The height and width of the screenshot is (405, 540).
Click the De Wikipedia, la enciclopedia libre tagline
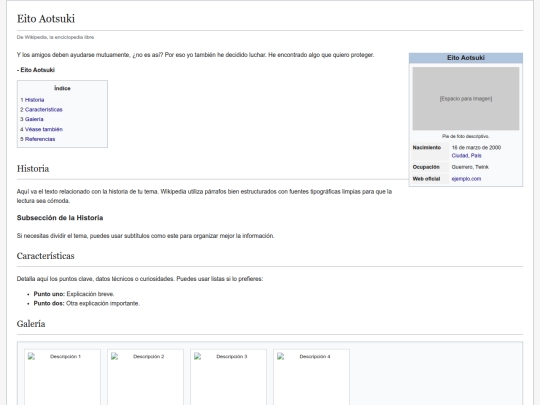pos(55,37)
